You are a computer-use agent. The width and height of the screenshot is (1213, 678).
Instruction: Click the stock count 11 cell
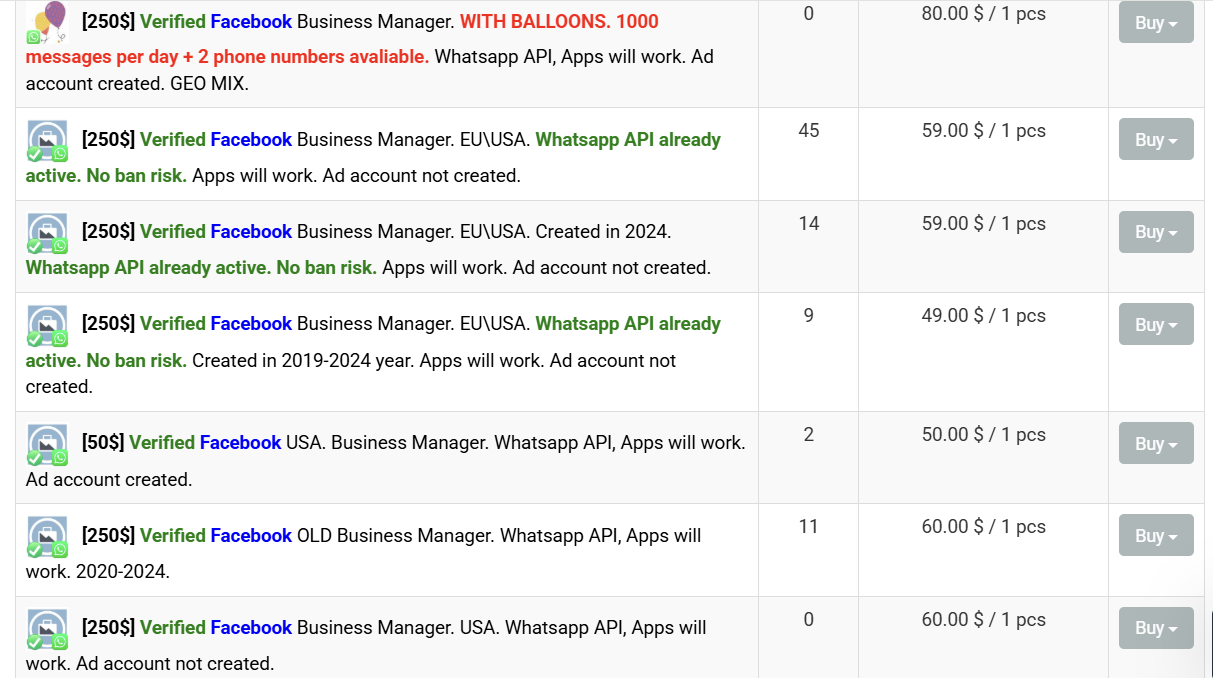[x=808, y=526]
